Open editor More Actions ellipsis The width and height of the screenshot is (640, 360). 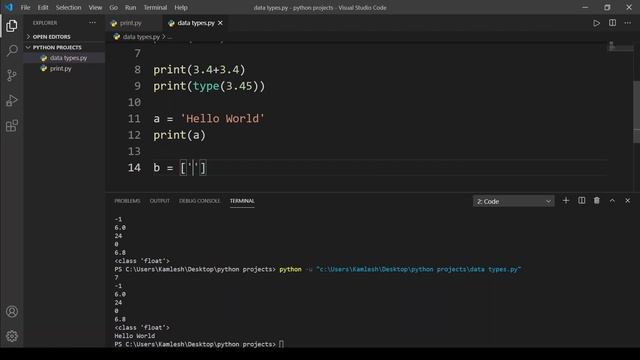pyautogui.click(x=628, y=23)
